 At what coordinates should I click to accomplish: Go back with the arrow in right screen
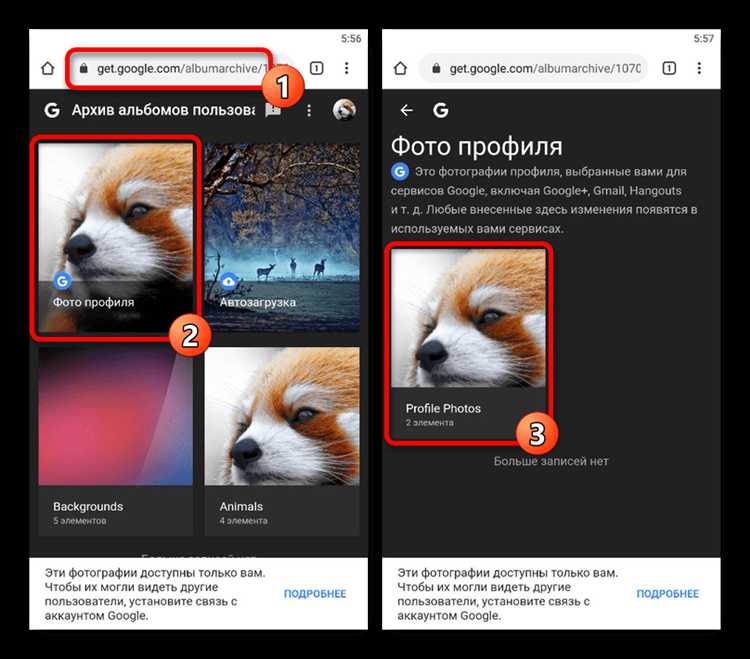tap(407, 110)
